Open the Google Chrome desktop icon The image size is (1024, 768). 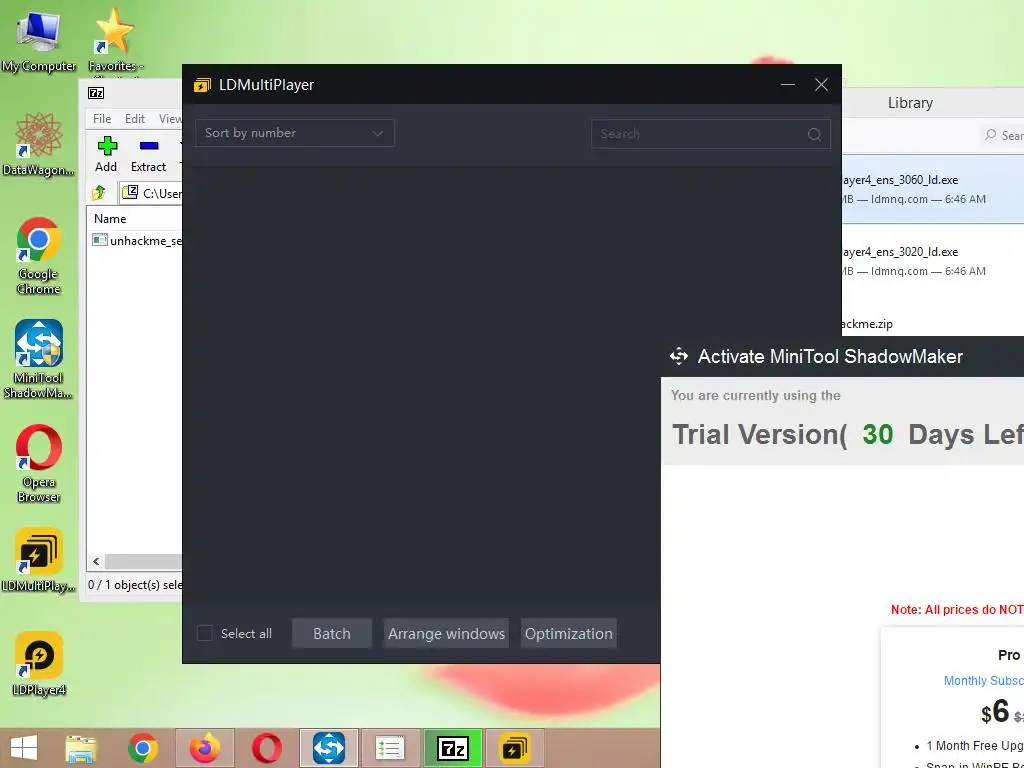coord(39,255)
